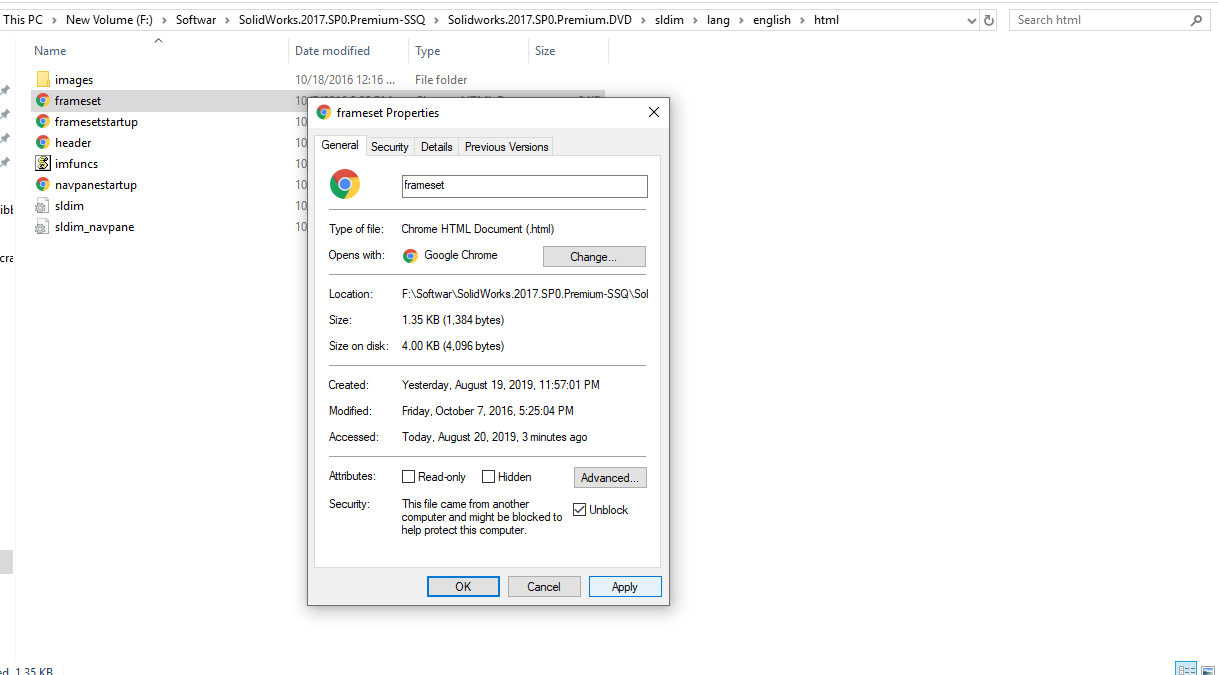Switch to the Details tab

click(x=437, y=147)
